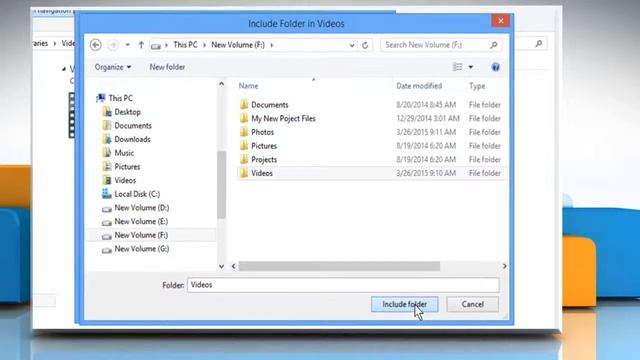Click the Folder name input field
640x360 pixels.
click(343, 285)
